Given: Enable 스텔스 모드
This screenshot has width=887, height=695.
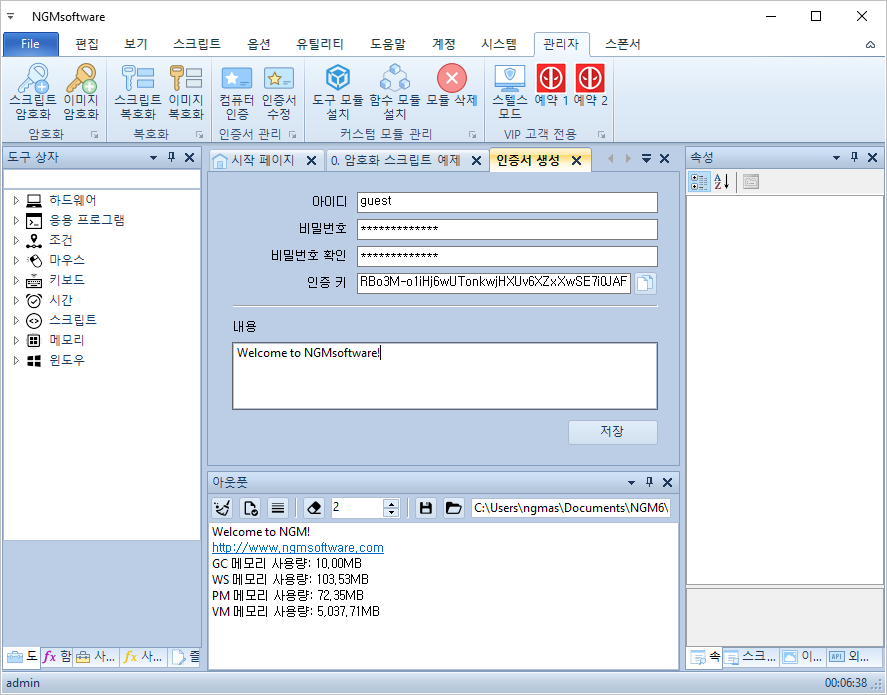Looking at the screenshot, I should tap(510, 92).
